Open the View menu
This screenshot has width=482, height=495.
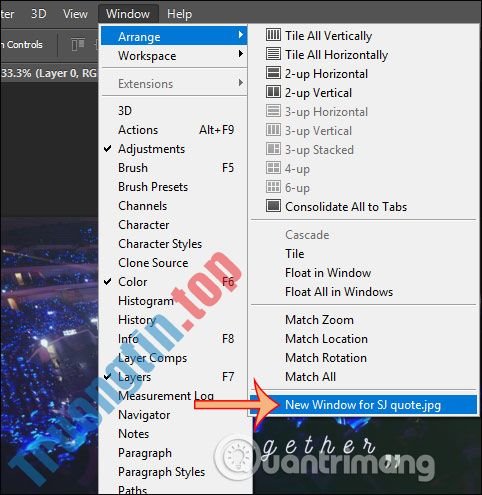tap(75, 14)
